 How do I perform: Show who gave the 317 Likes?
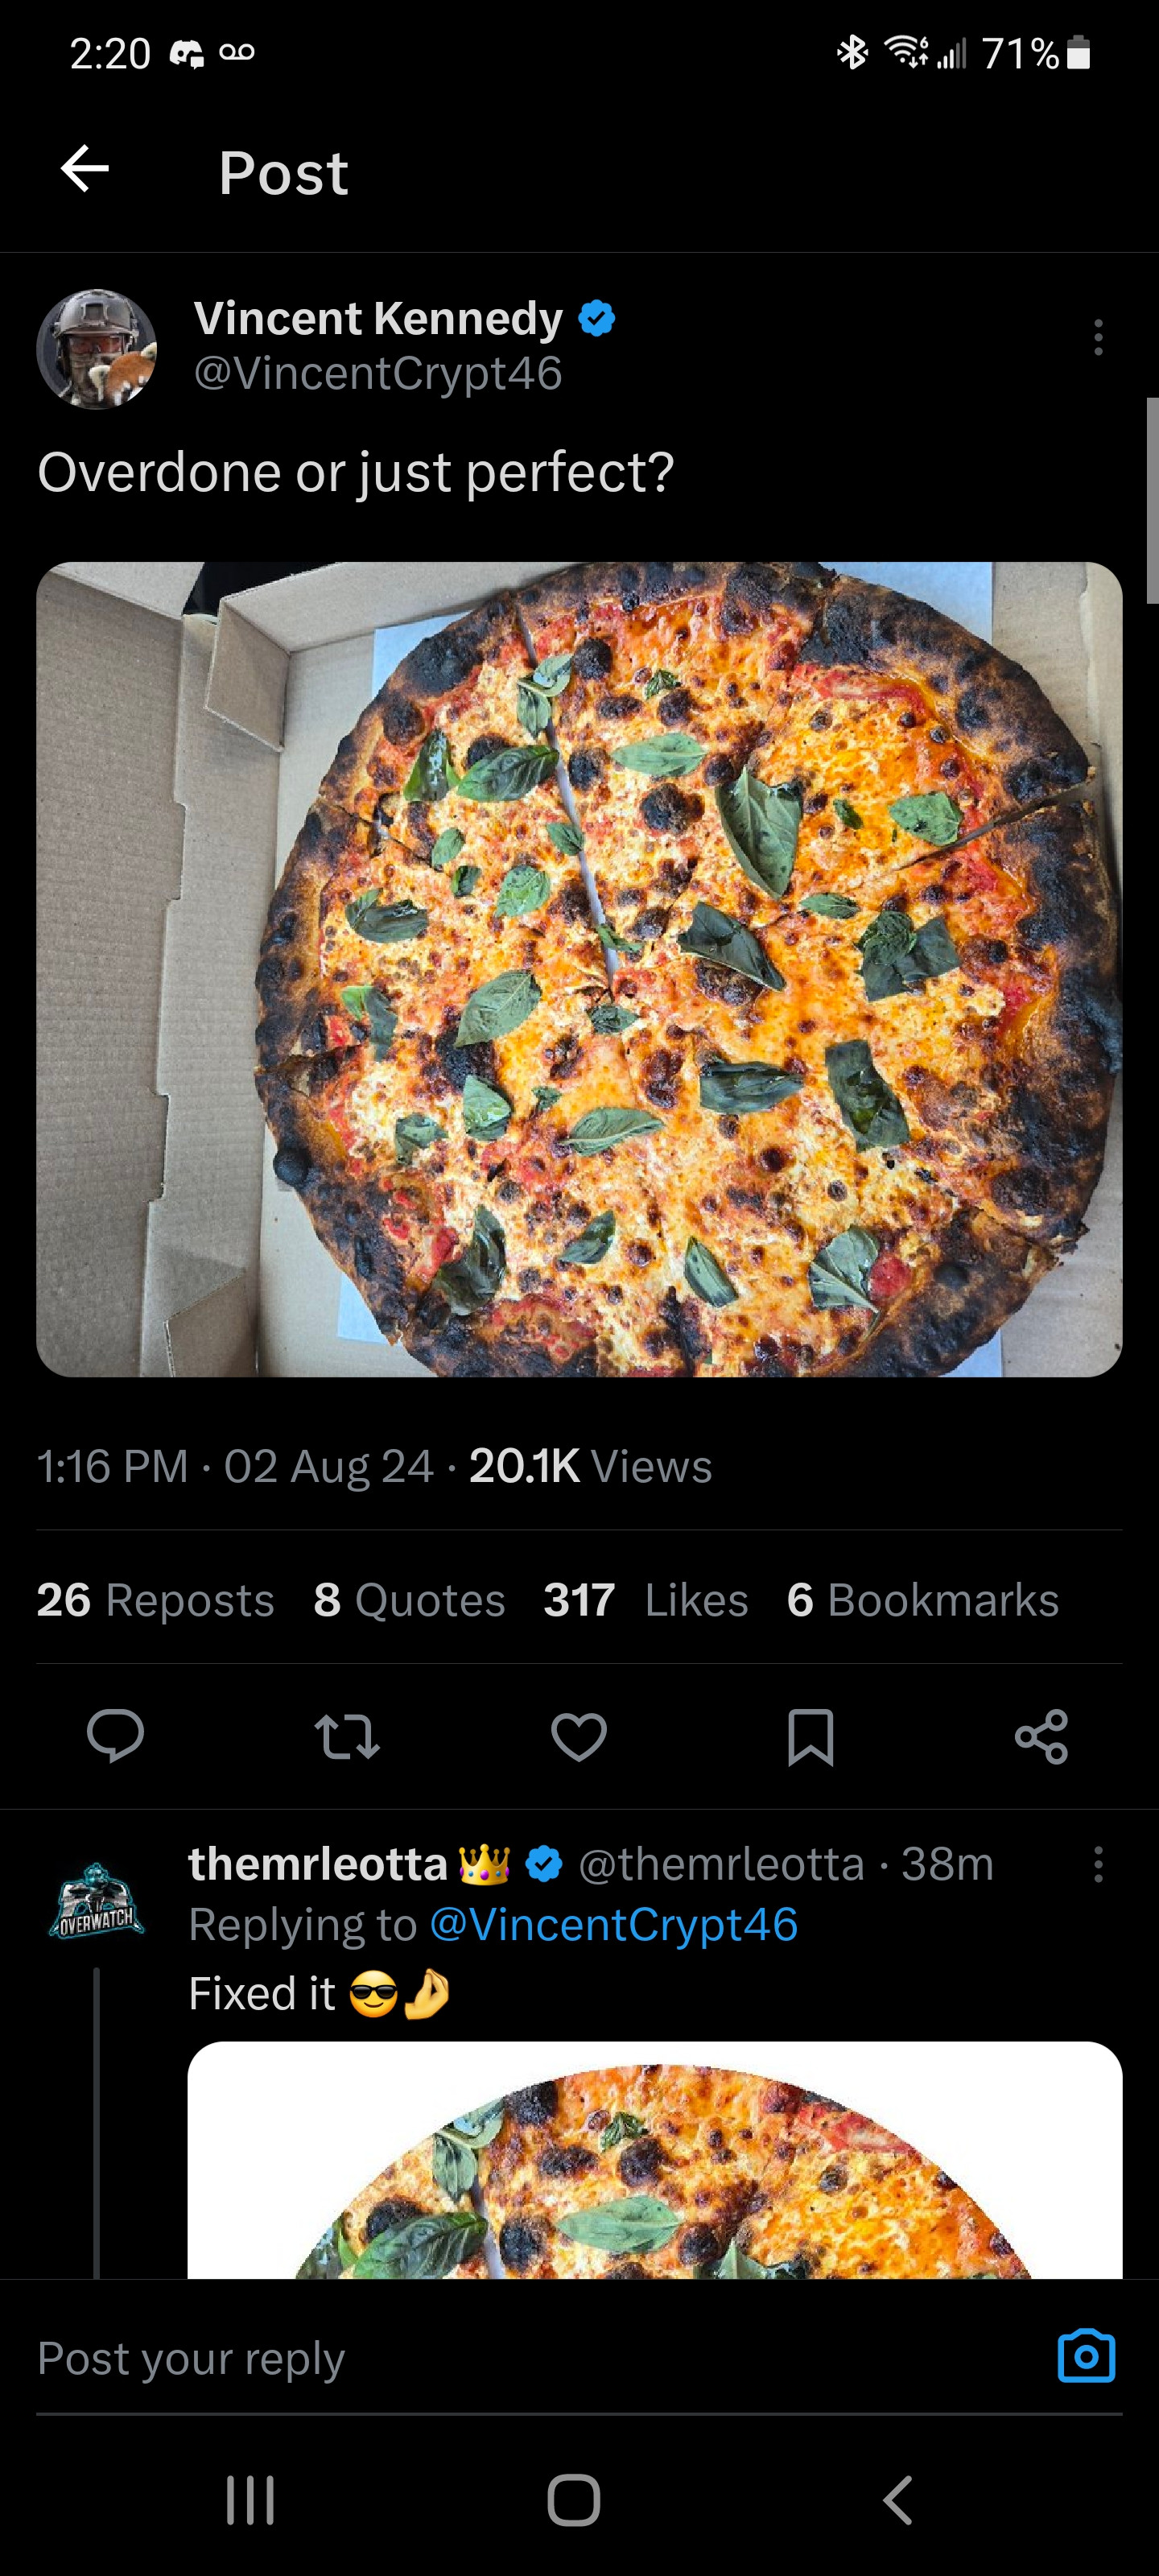(646, 1600)
